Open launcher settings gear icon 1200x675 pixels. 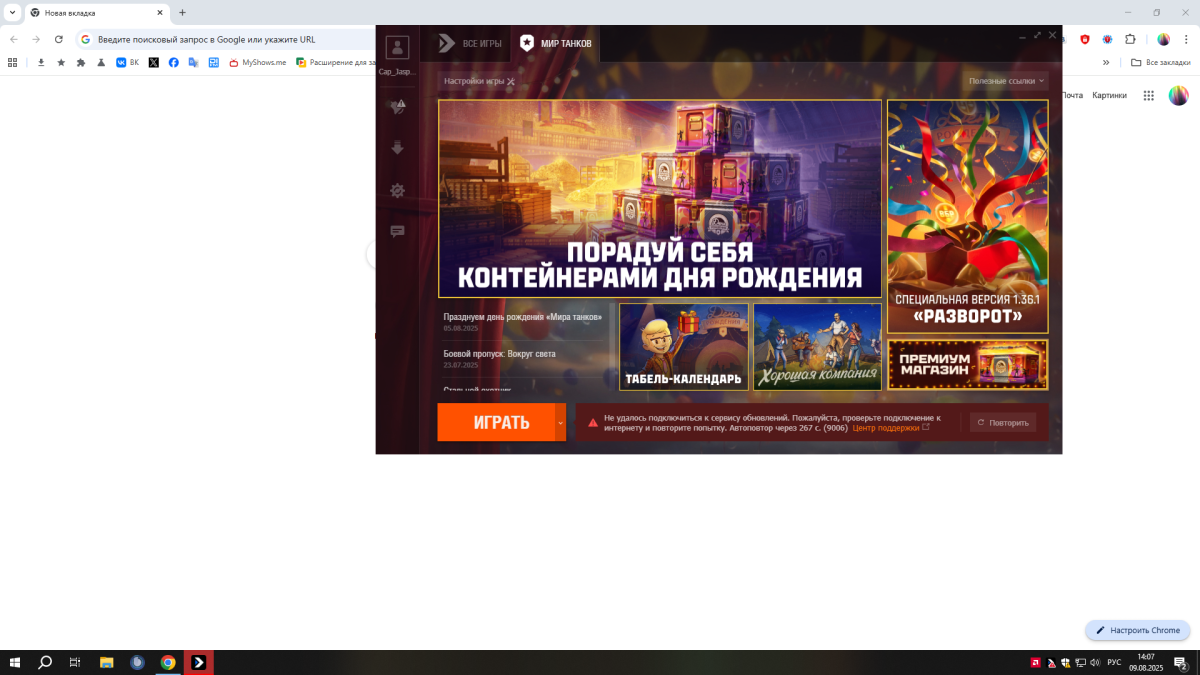(397, 190)
